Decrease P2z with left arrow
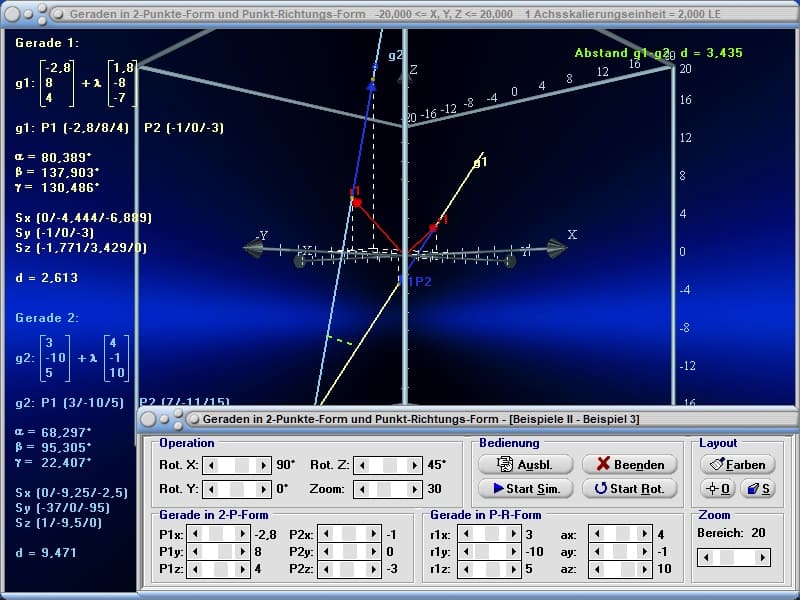Image resolution: width=800 pixels, height=600 pixels. point(325,570)
